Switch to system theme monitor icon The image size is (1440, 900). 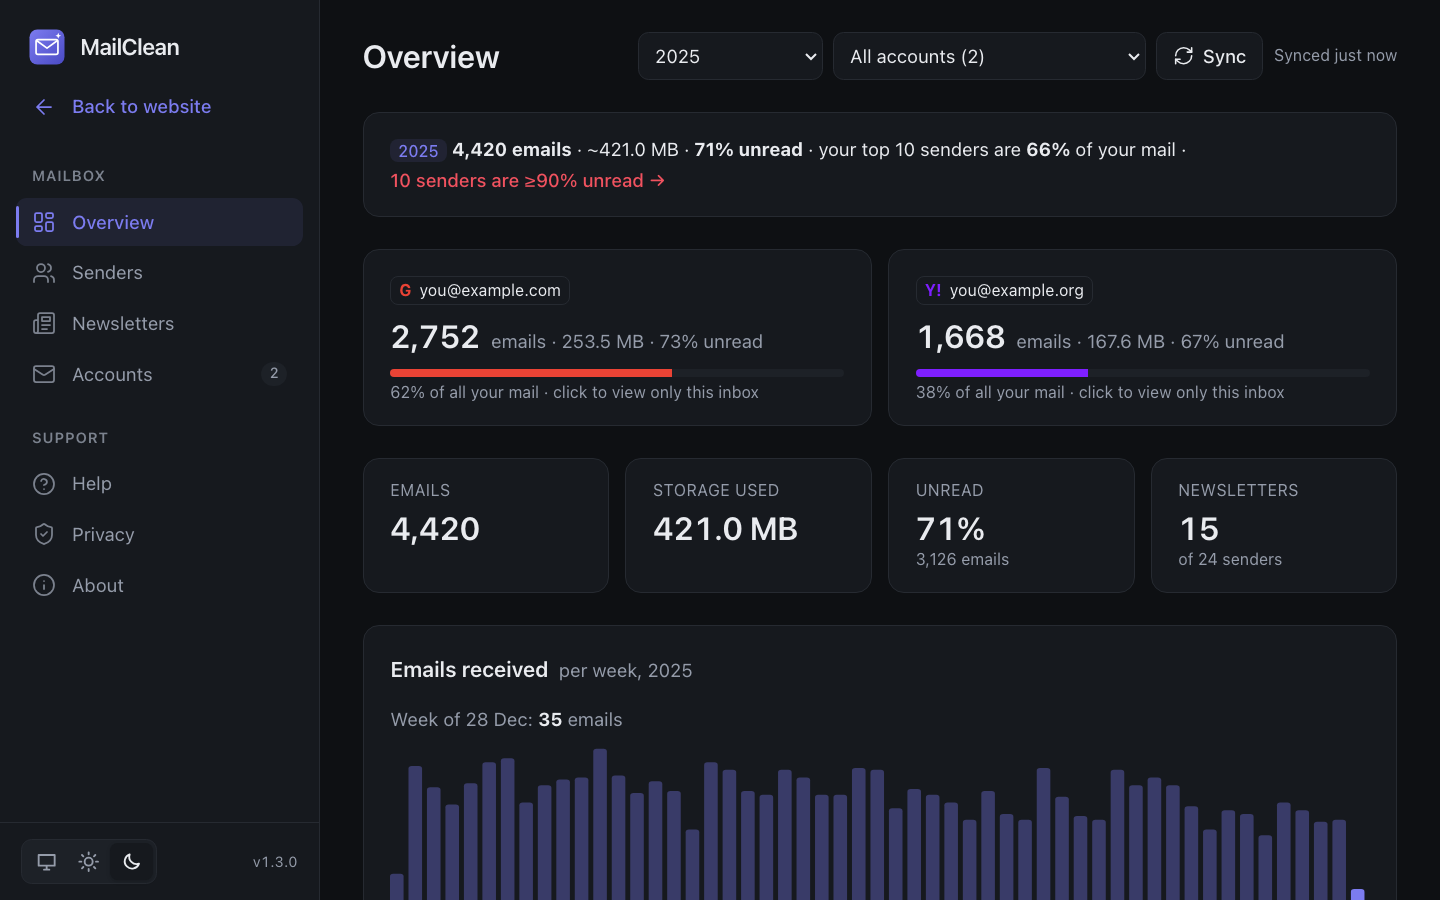tap(46, 862)
